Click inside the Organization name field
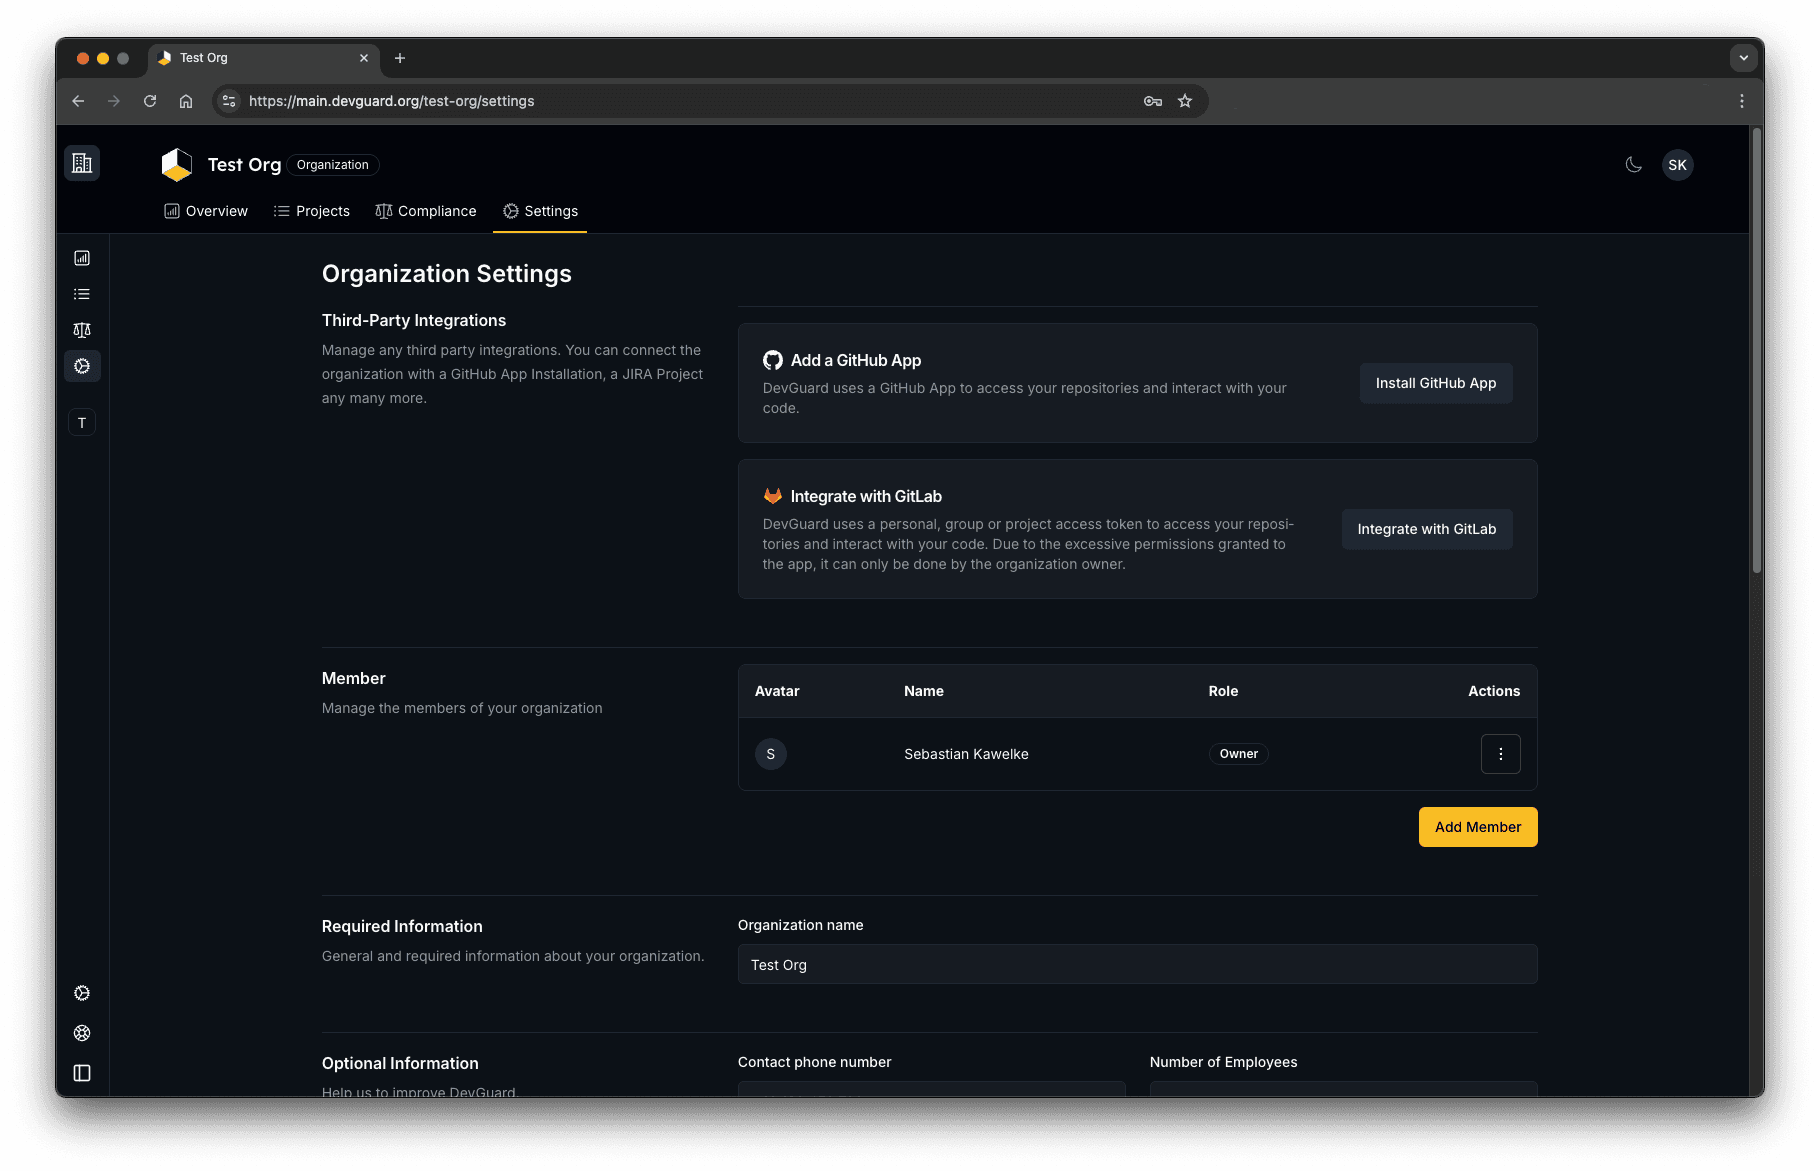1820x1171 pixels. [x=1136, y=964]
